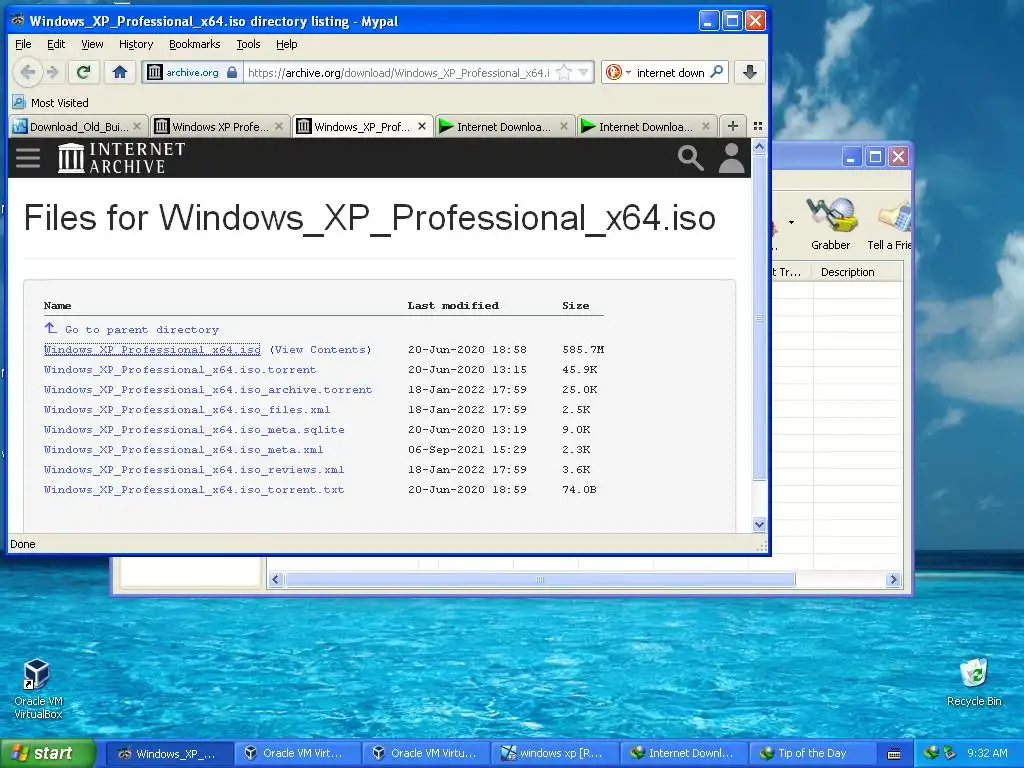Open the iso_archive.torrent file link
Image resolution: width=1024 pixels, height=768 pixels.
[x=208, y=390]
